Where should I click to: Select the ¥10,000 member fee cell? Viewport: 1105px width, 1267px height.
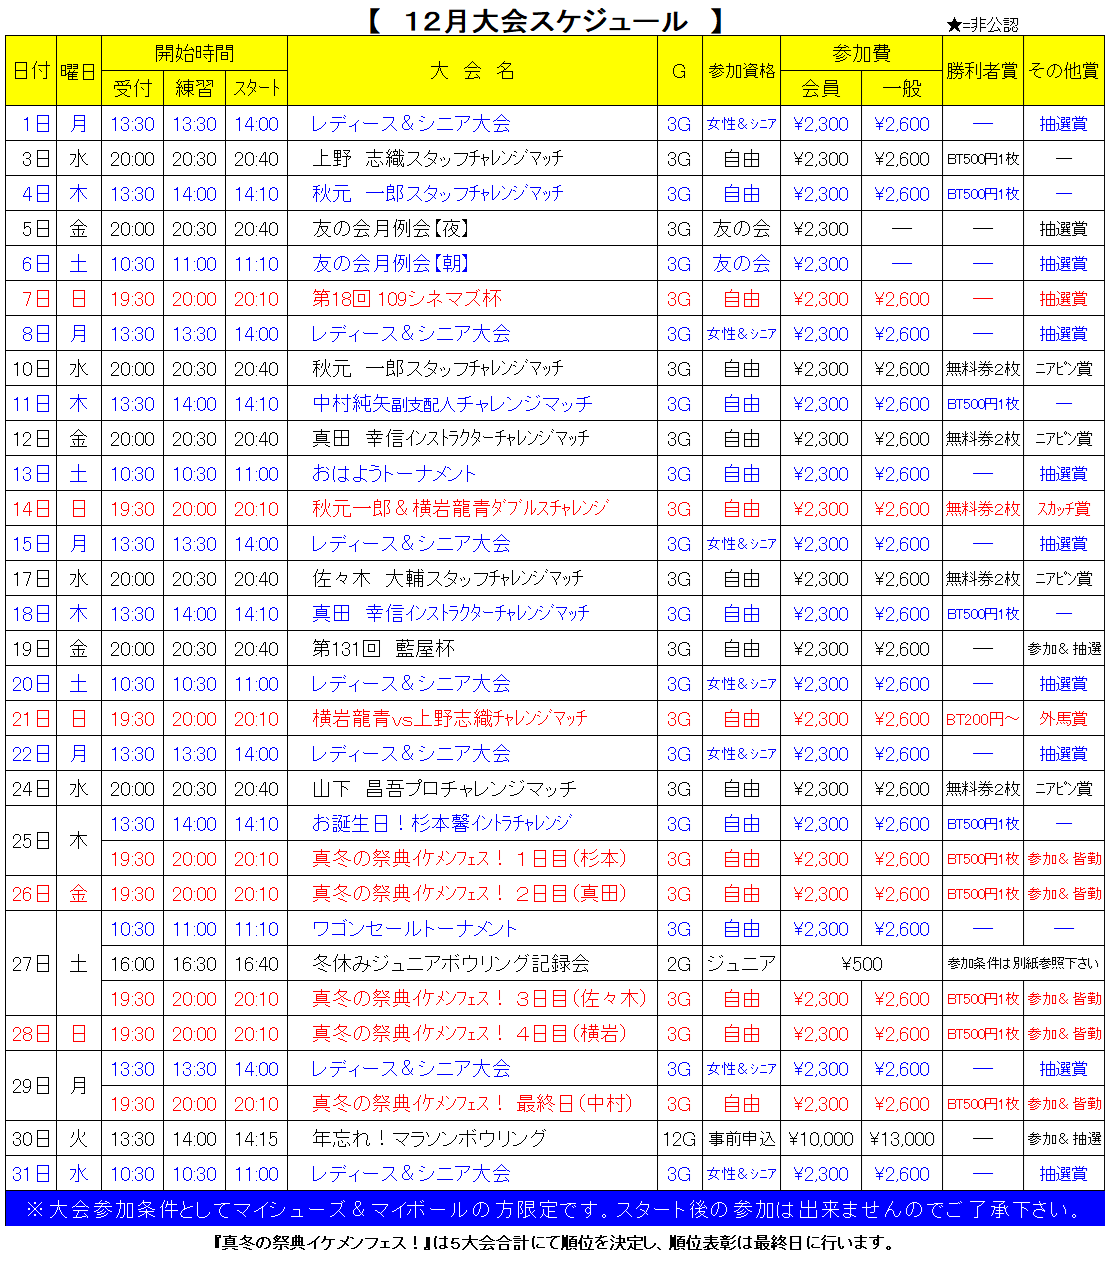click(x=820, y=1139)
